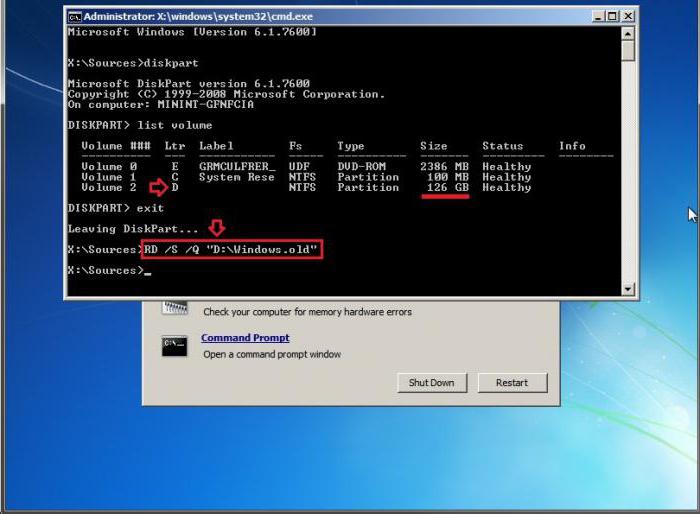The width and height of the screenshot is (700, 514).
Task: Click the memory diagnostic chip icon
Action: click(174, 306)
